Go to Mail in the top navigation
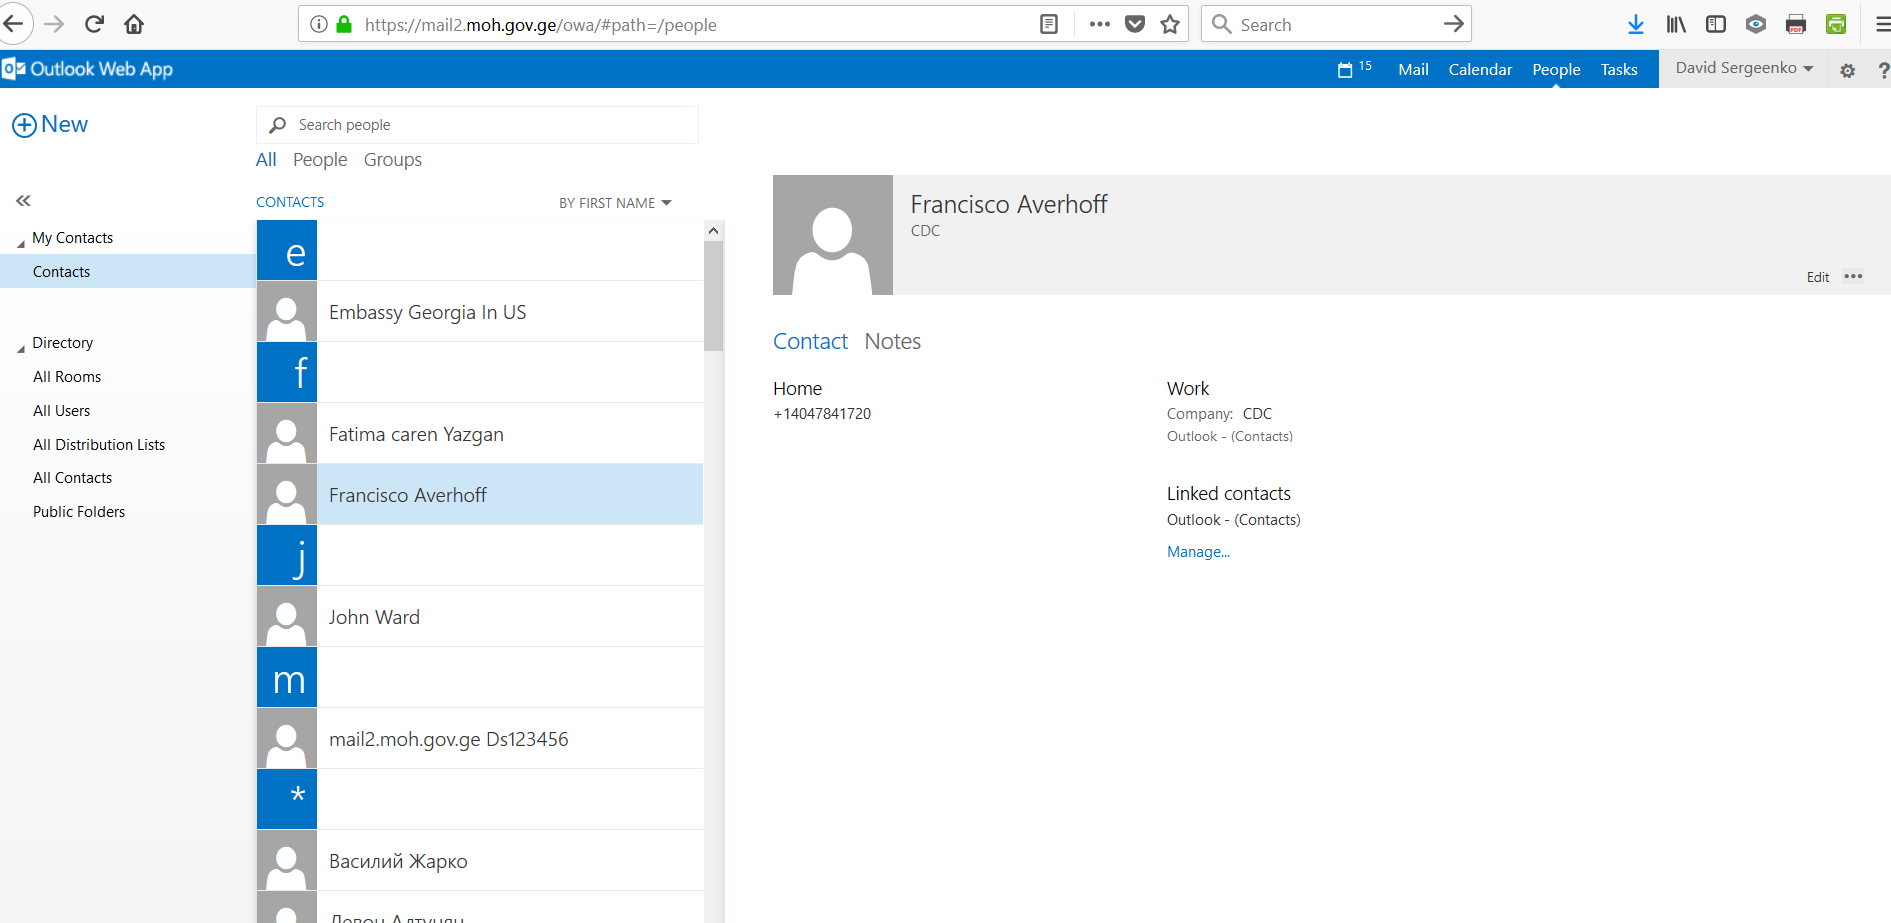 click(x=1412, y=69)
